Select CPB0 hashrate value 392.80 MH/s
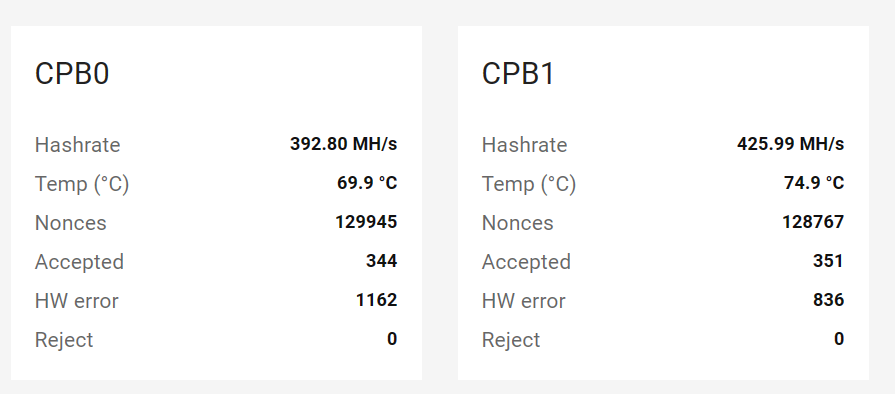895x394 pixels. pos(344,144)
